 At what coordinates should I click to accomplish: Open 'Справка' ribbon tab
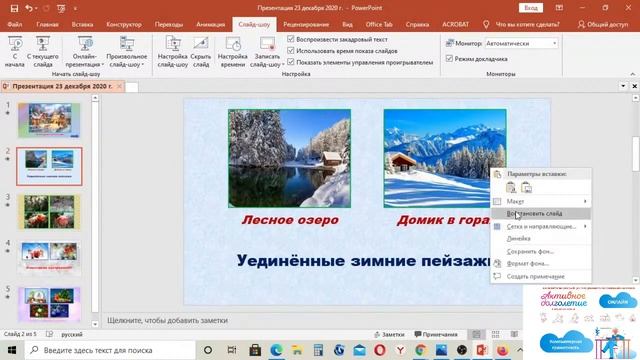point(417,24)
